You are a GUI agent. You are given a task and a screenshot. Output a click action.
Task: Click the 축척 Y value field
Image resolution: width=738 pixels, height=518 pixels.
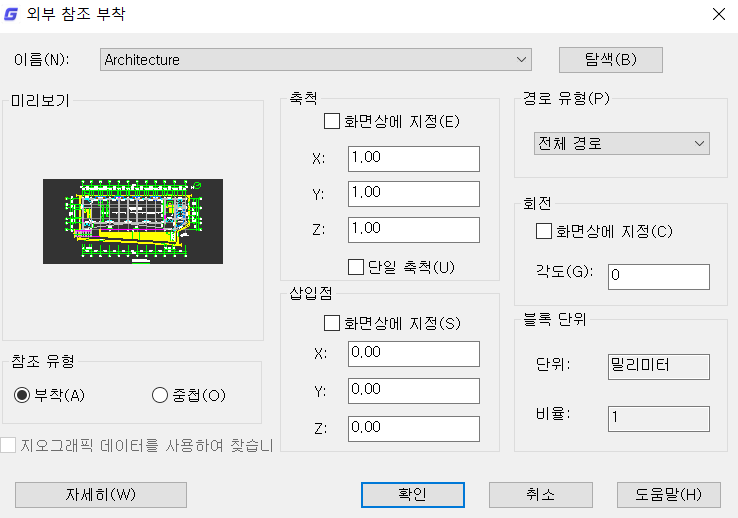[414, 194]
